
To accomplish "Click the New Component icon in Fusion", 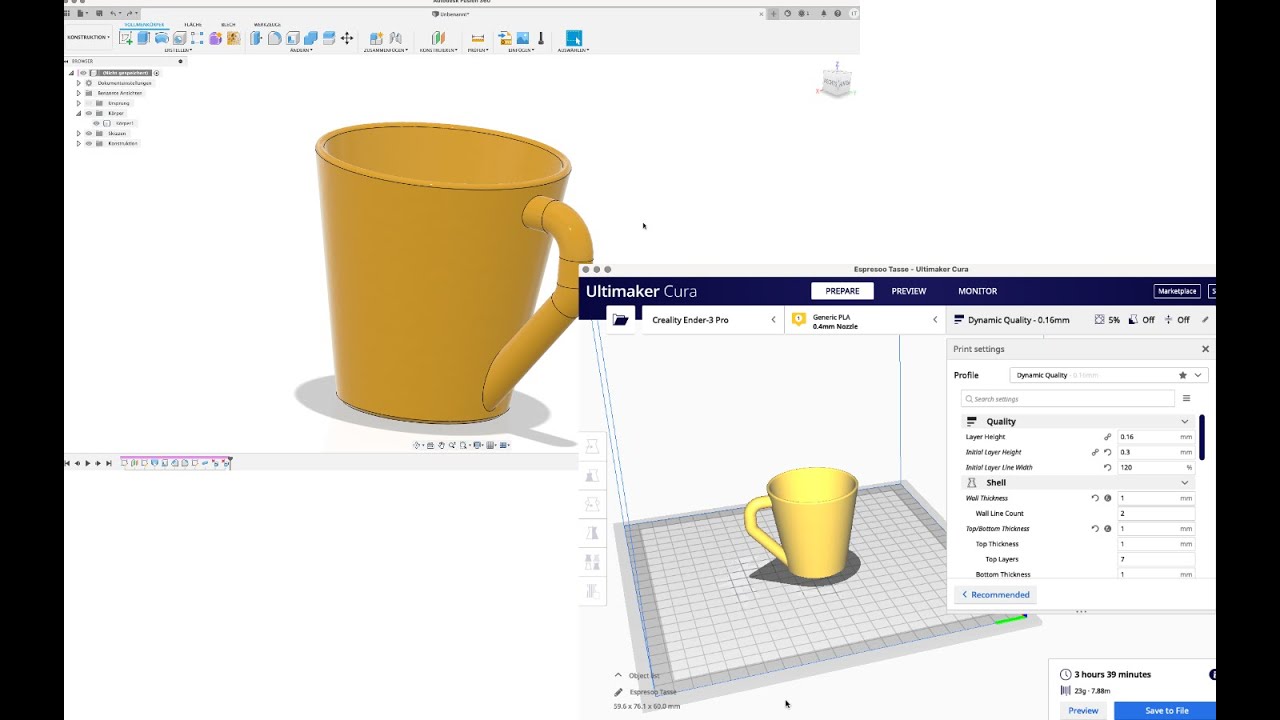I will point(376,38).
